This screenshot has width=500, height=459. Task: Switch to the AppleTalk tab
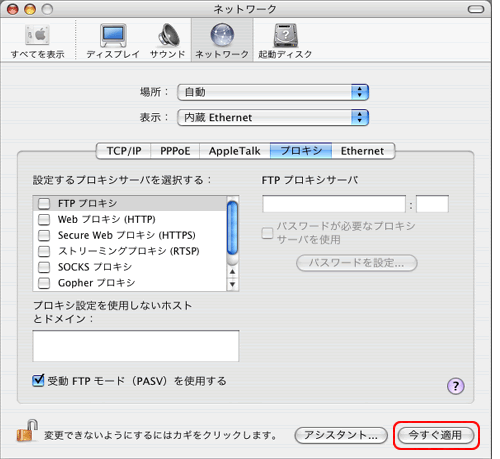click(x=235, y=151)
